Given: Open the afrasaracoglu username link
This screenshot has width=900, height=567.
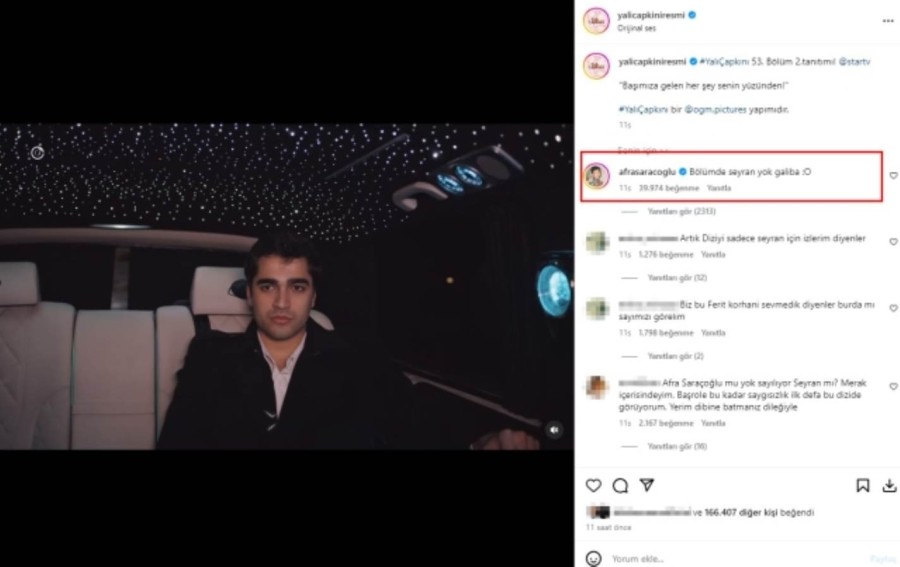Looking at the screenshot, I should pyautogui.click(x=647, y=172).
